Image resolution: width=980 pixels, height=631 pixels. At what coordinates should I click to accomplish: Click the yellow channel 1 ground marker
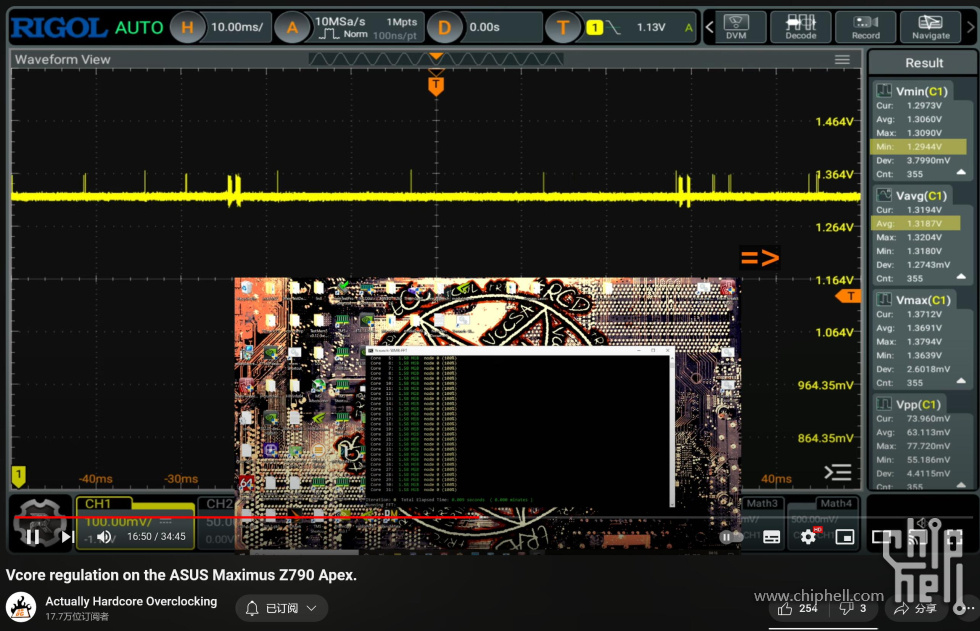pyautogui.click(x=18, y=476)
